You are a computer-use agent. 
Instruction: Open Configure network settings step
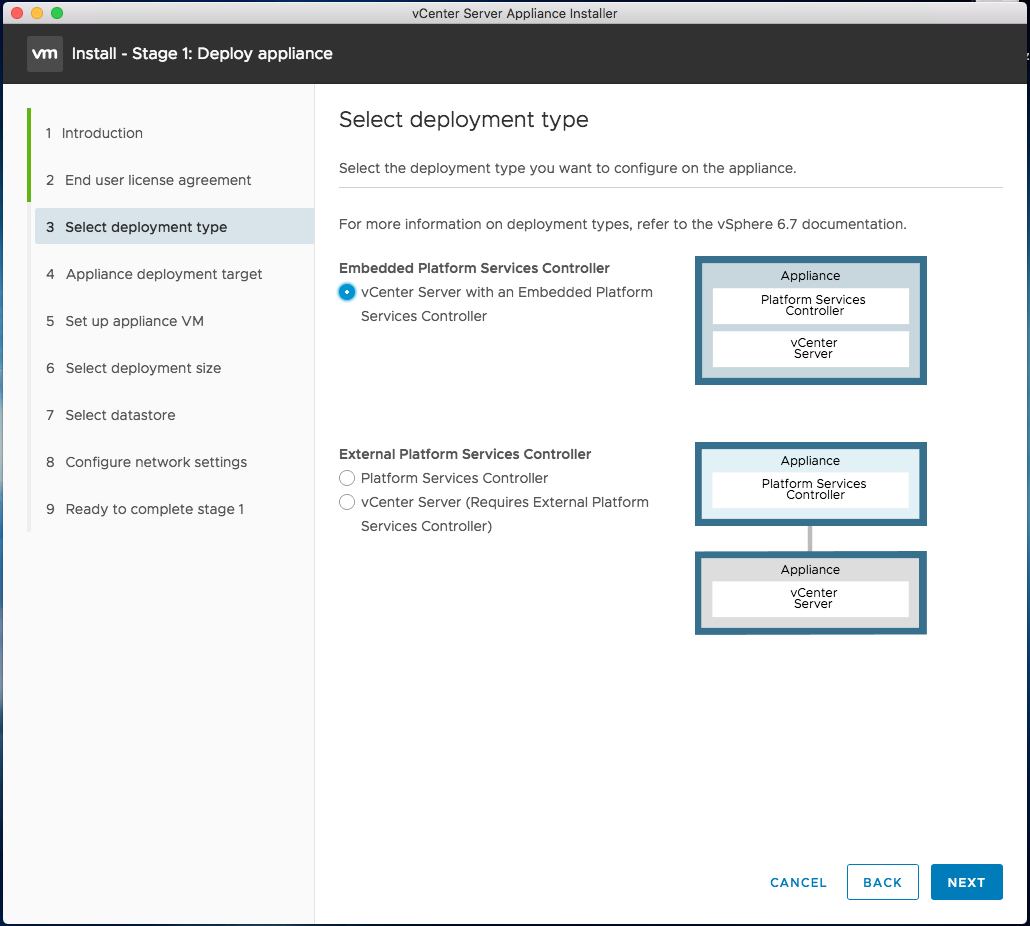click(x=156, y=462)
